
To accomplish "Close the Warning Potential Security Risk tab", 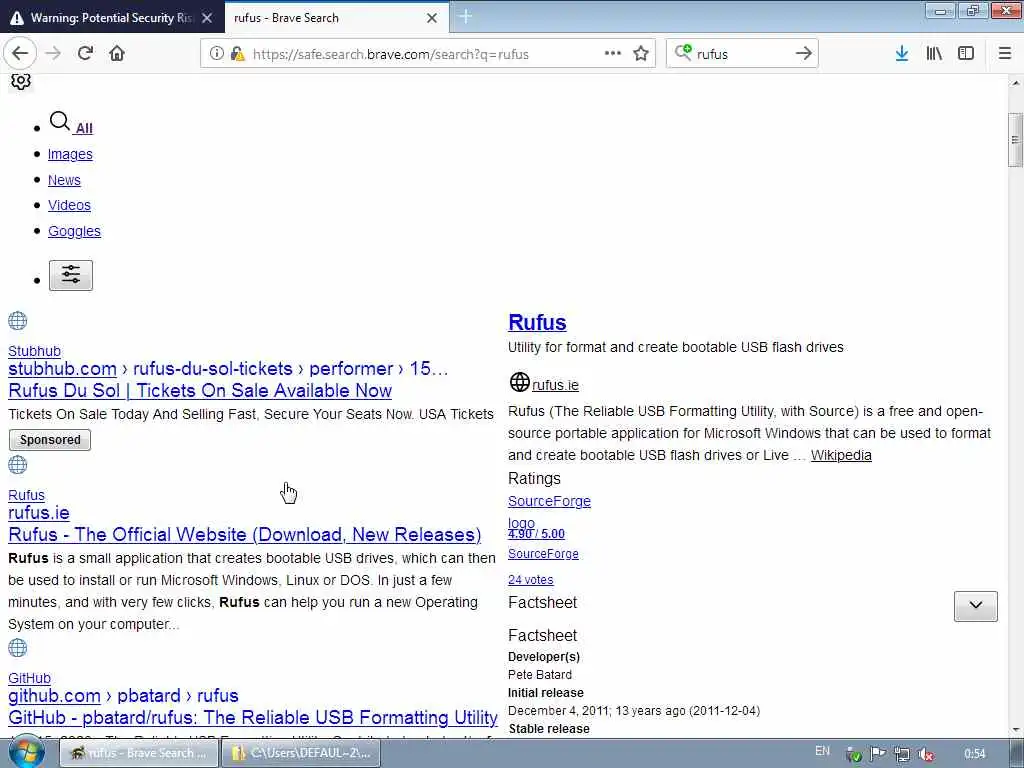I will 207,18.
